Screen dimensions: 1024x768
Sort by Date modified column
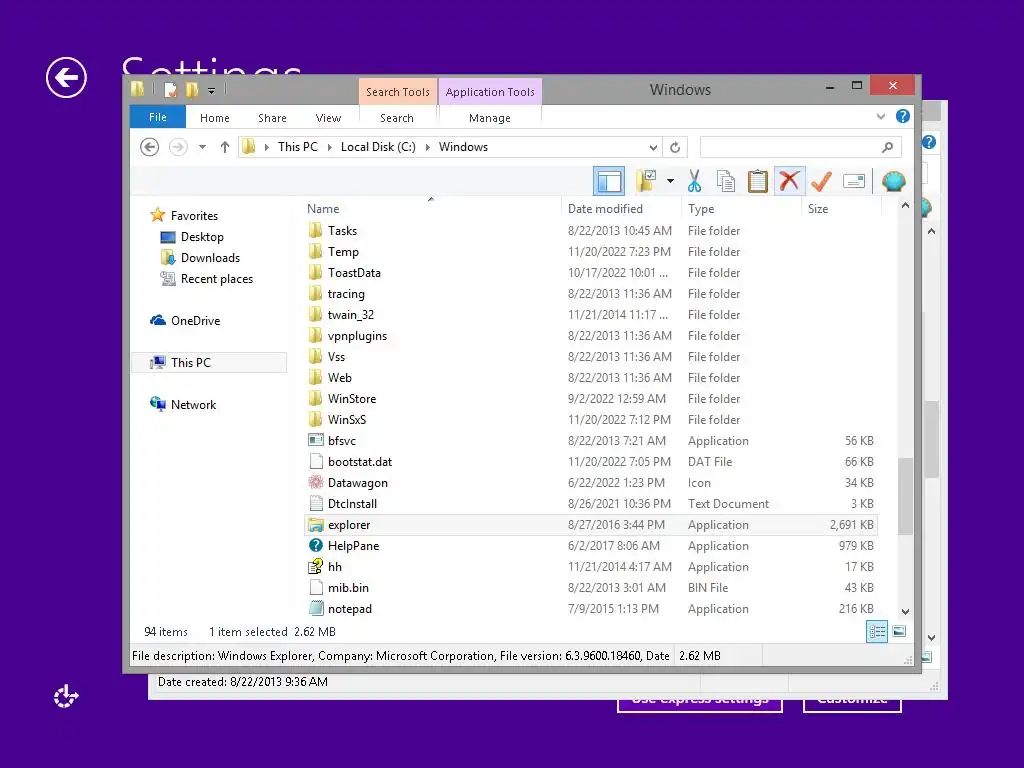[x=605, y=209]
